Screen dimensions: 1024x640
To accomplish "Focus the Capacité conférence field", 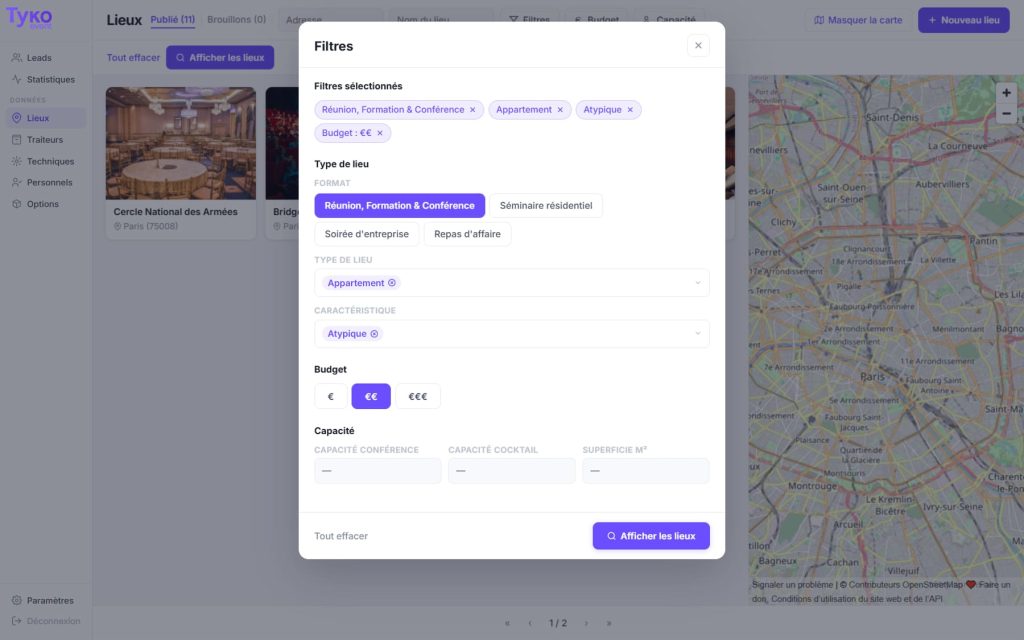I will (377, 471).
